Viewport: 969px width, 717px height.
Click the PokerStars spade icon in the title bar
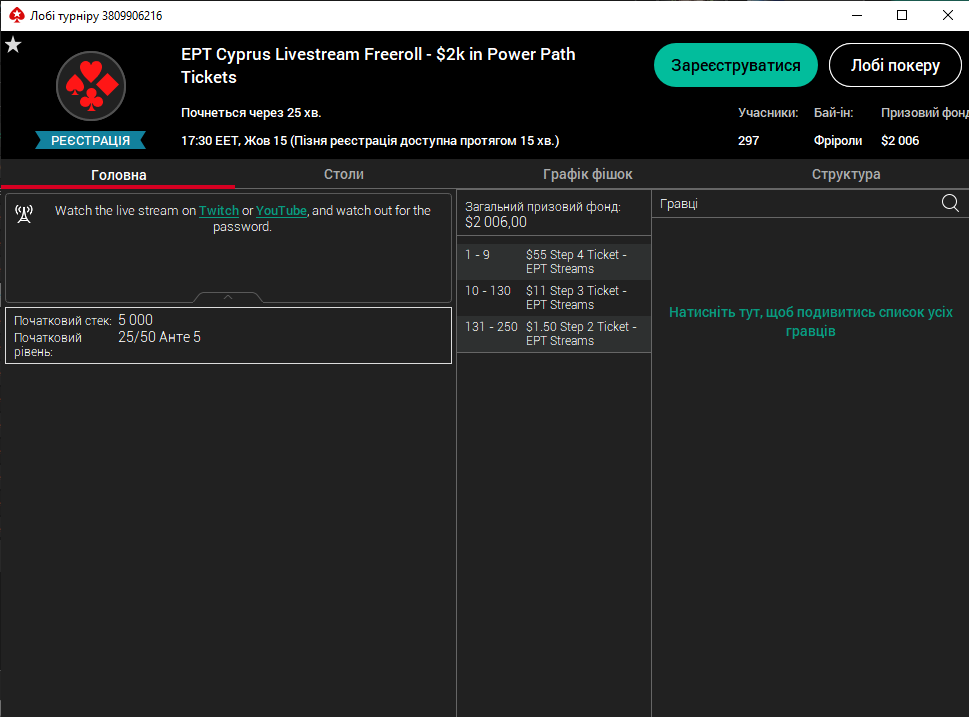(x=17, y=15)
